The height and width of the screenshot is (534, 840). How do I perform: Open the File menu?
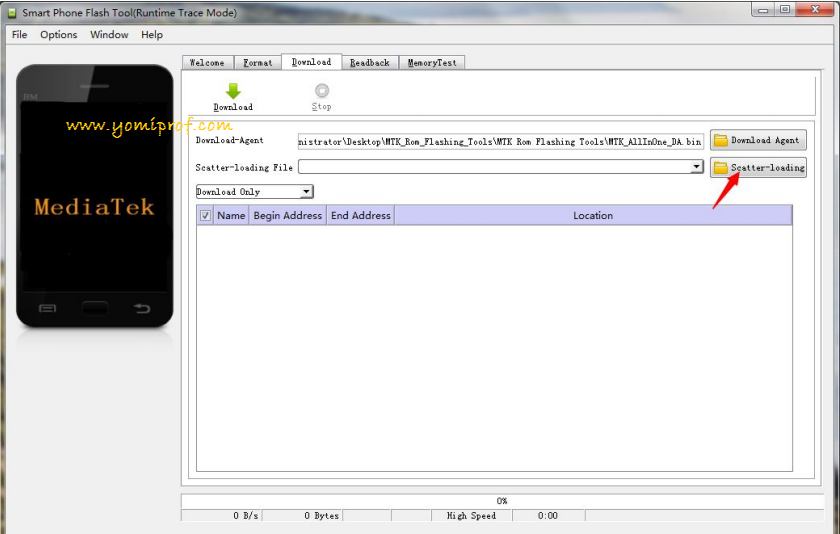[x=19, y=35]
